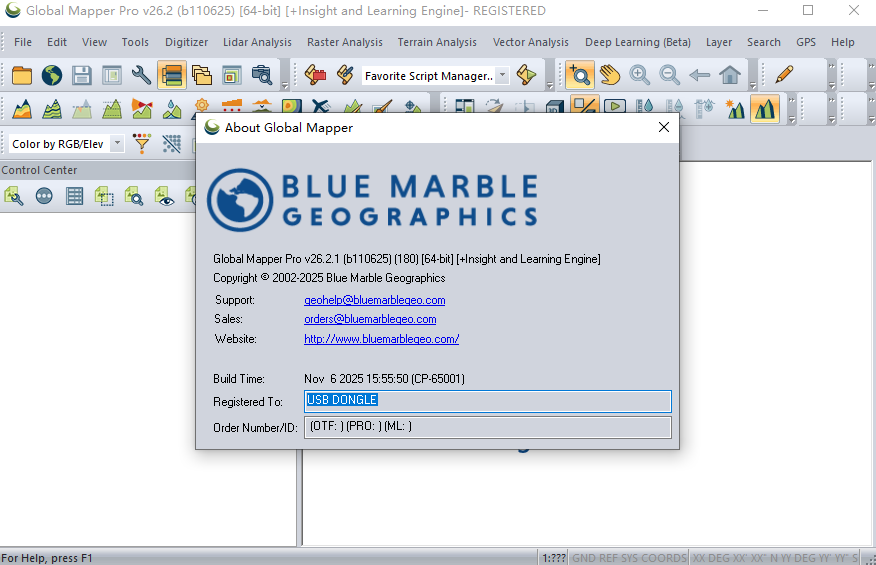Toggle layer visibility eye icon in Control Center
This screenshot has width=876, height=565.
pos(164,196)
